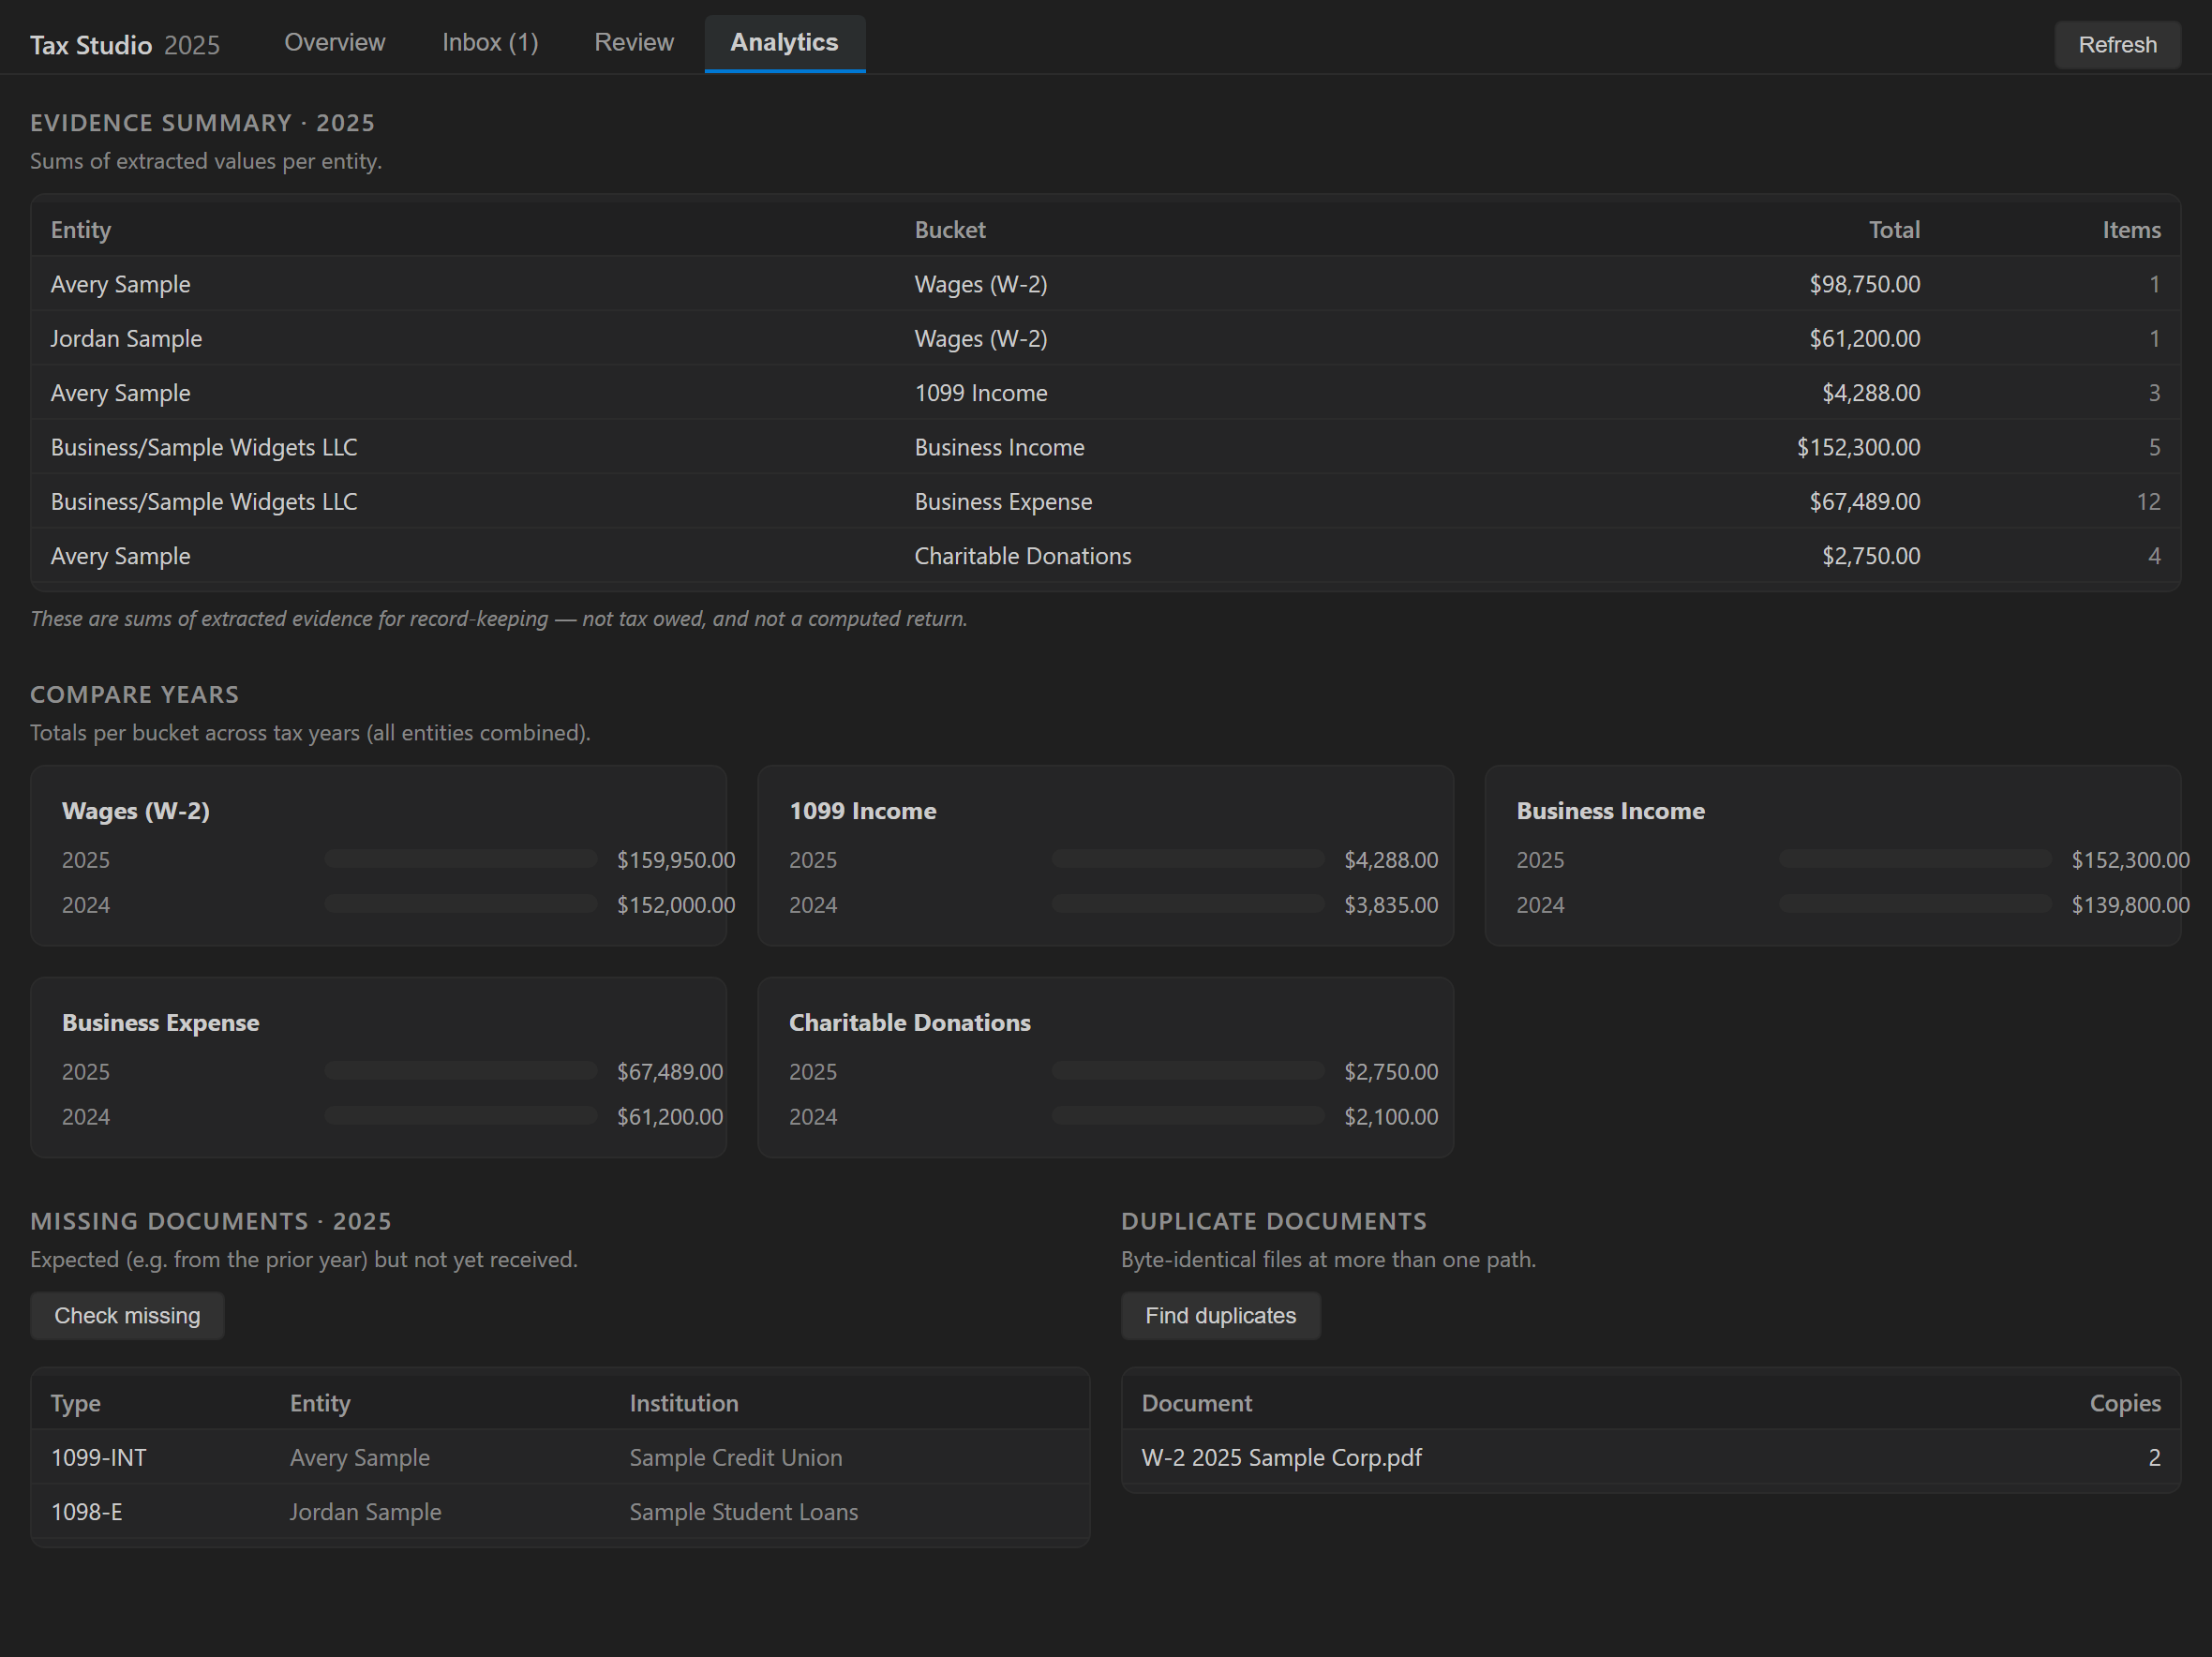Viewport: 2212px width, 1657px height.
Task: Click the $4,288.00 total in Evidence Summary table
Action: click(x=1870, y=393)
